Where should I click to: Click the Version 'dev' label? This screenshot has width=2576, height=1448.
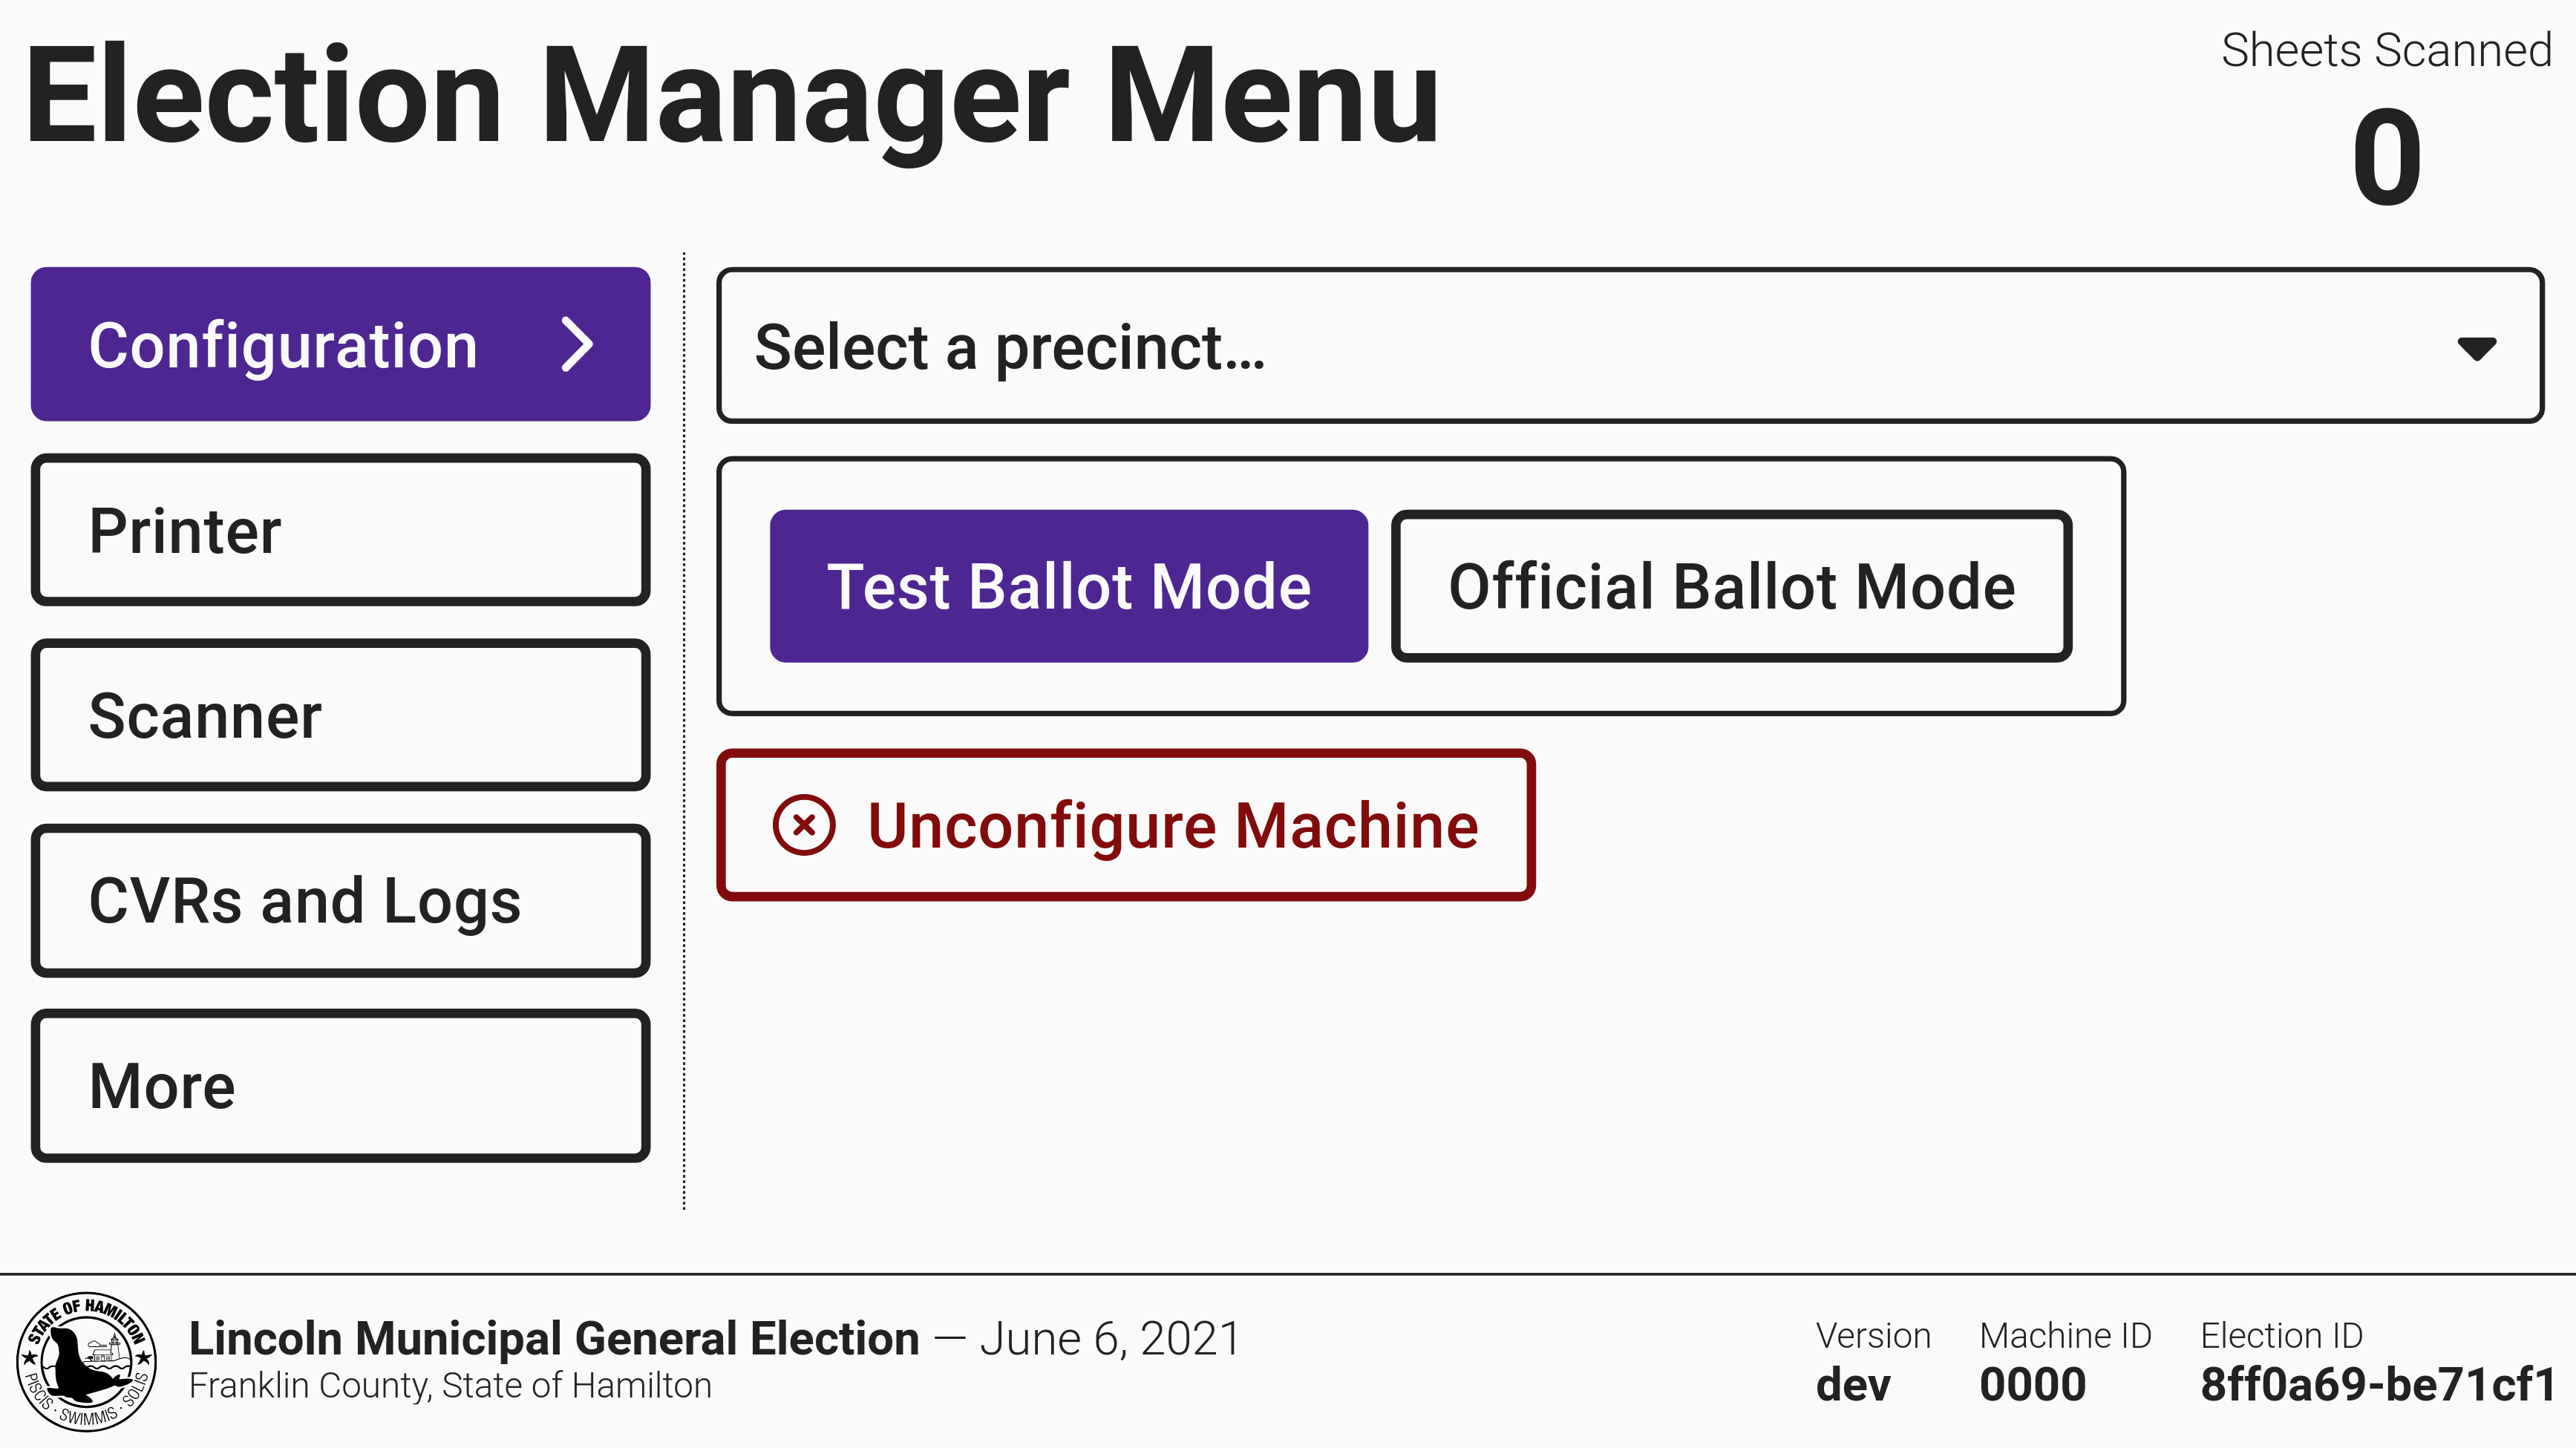click(x=1853, y=1385)
